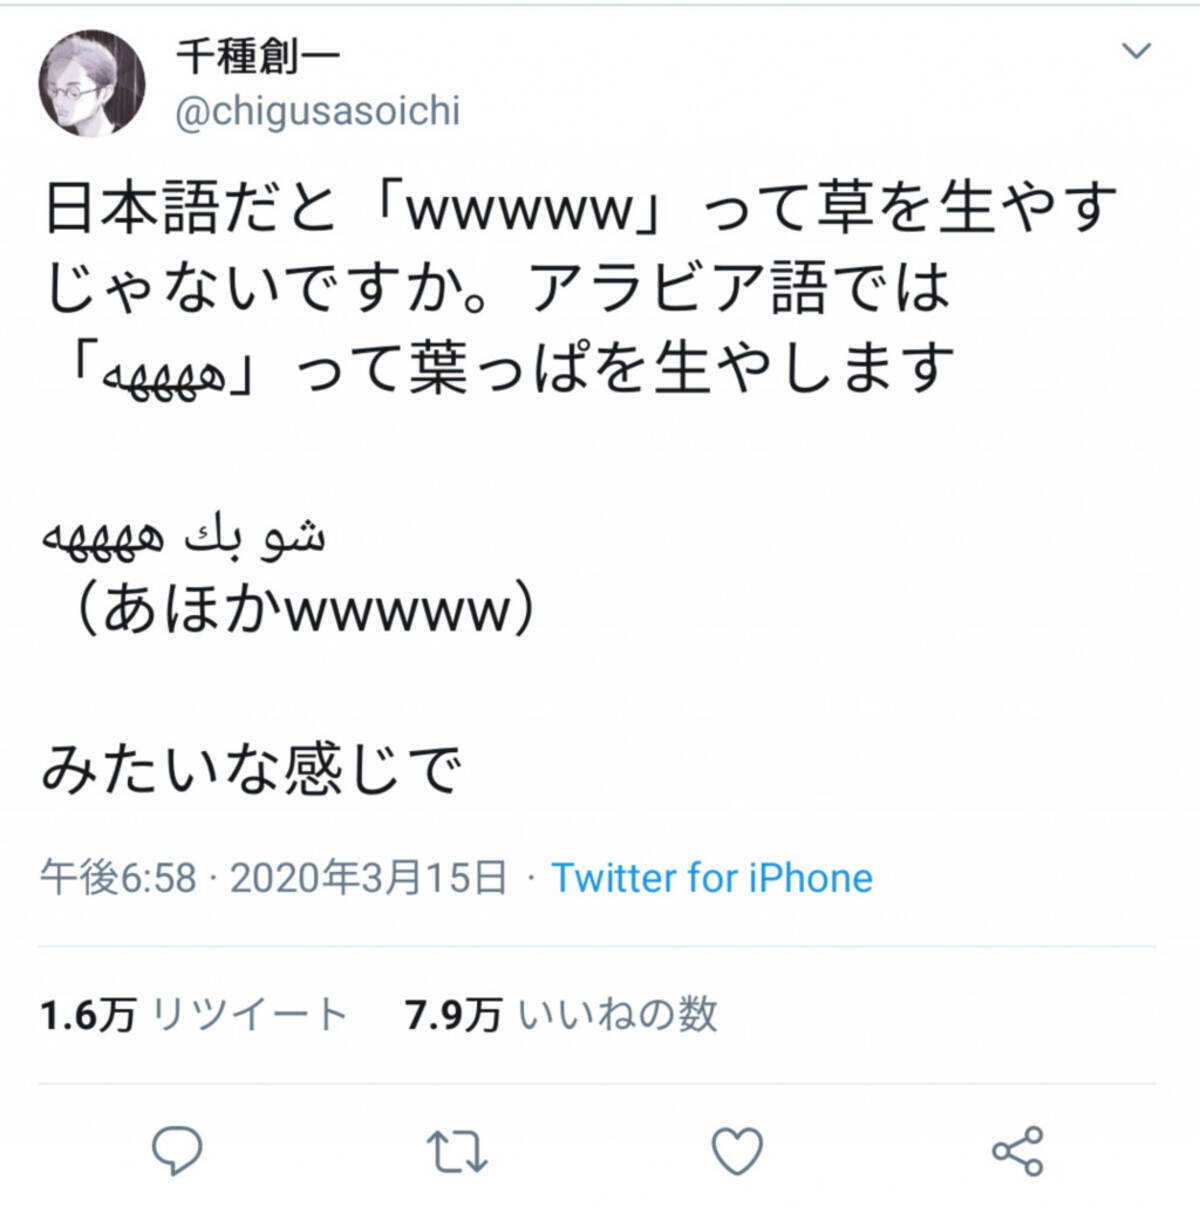View the 1.6万 retweet count number

(88, 1015)
